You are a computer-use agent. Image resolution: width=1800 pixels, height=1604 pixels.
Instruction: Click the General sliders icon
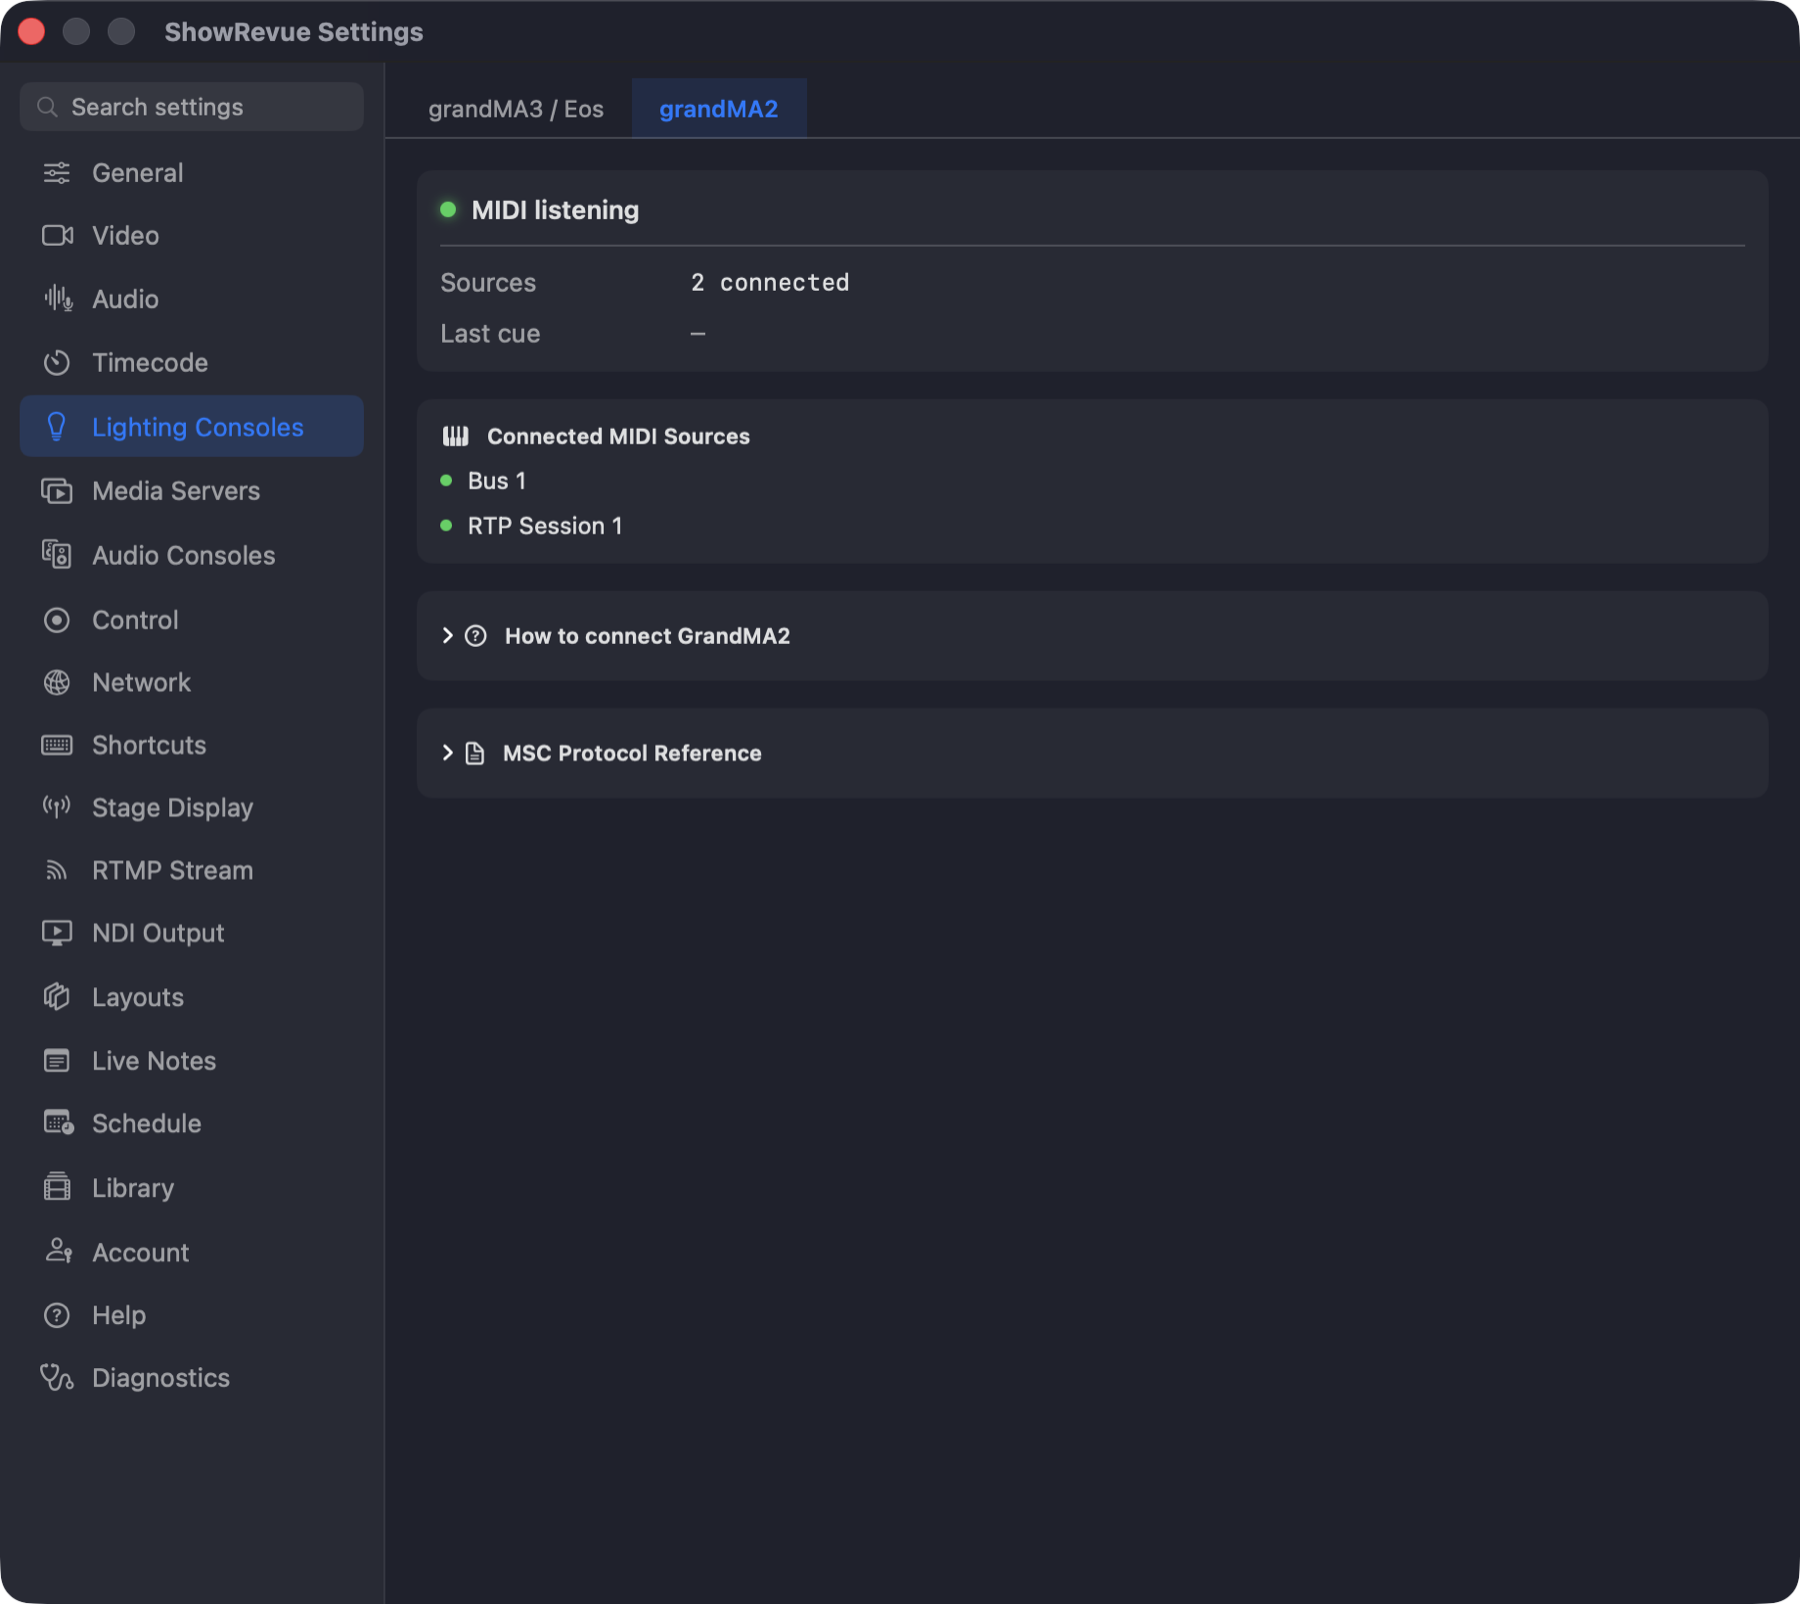click(x=57, y=173)
